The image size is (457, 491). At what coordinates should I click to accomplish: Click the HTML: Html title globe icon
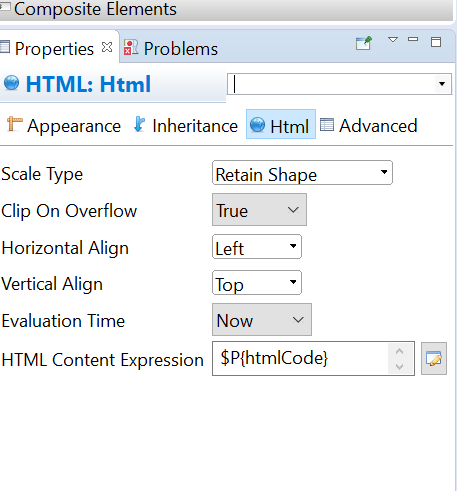[x=12, y=83]
